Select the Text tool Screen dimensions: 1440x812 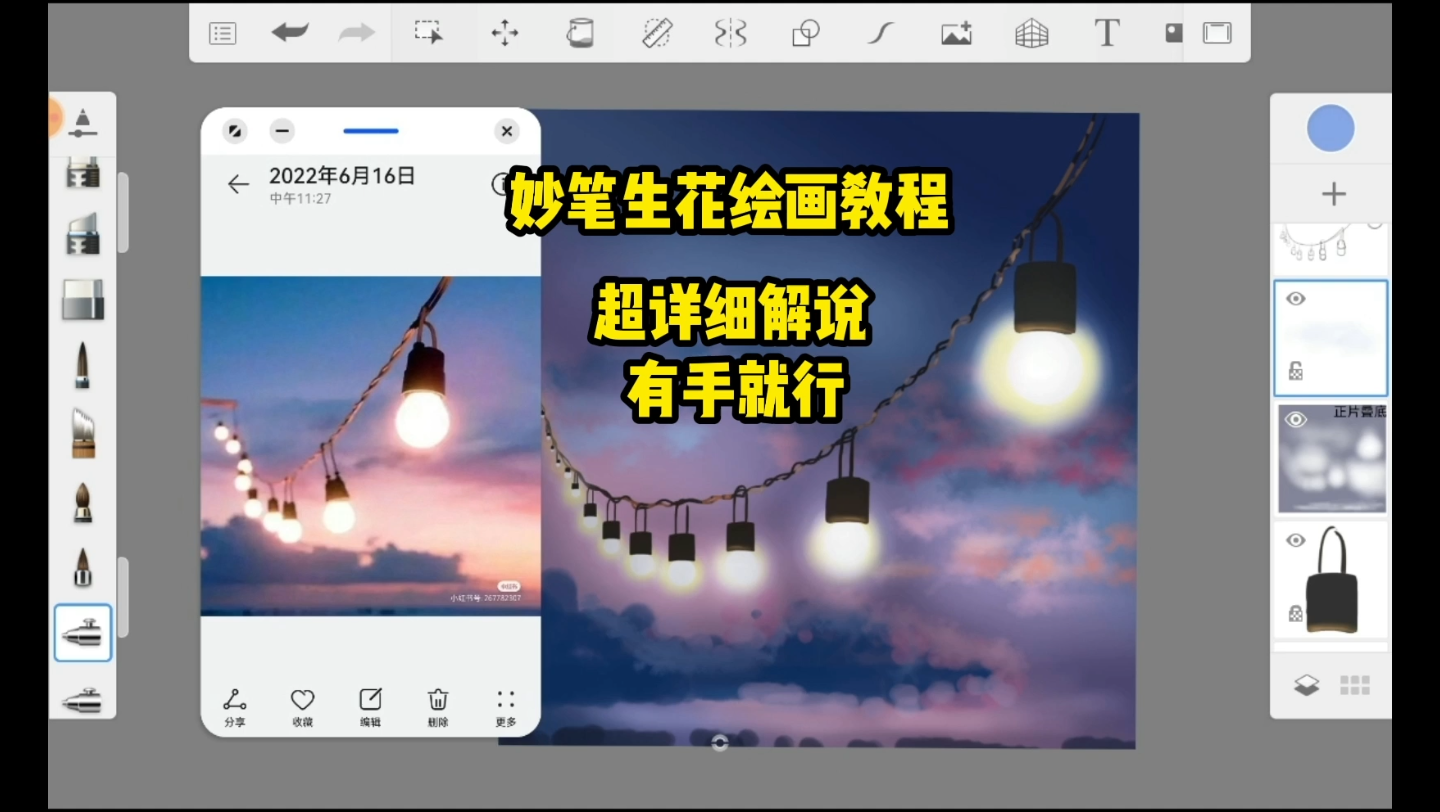pos(1107,32)
